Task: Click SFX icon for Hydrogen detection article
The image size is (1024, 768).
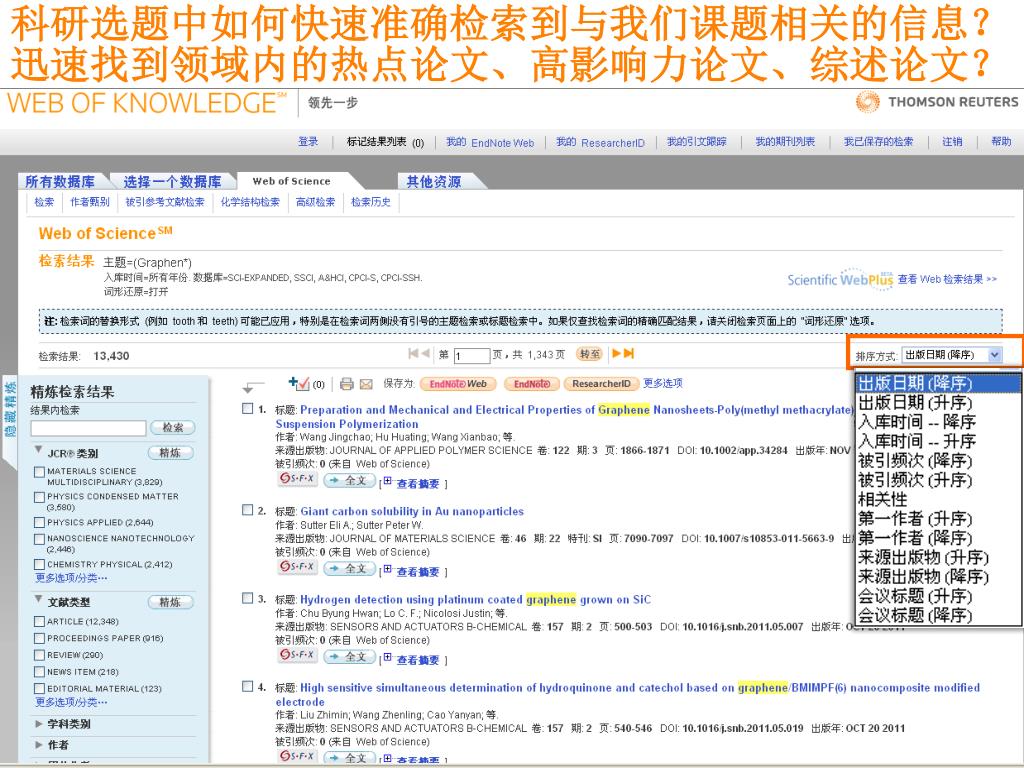Action: [297, 655]
